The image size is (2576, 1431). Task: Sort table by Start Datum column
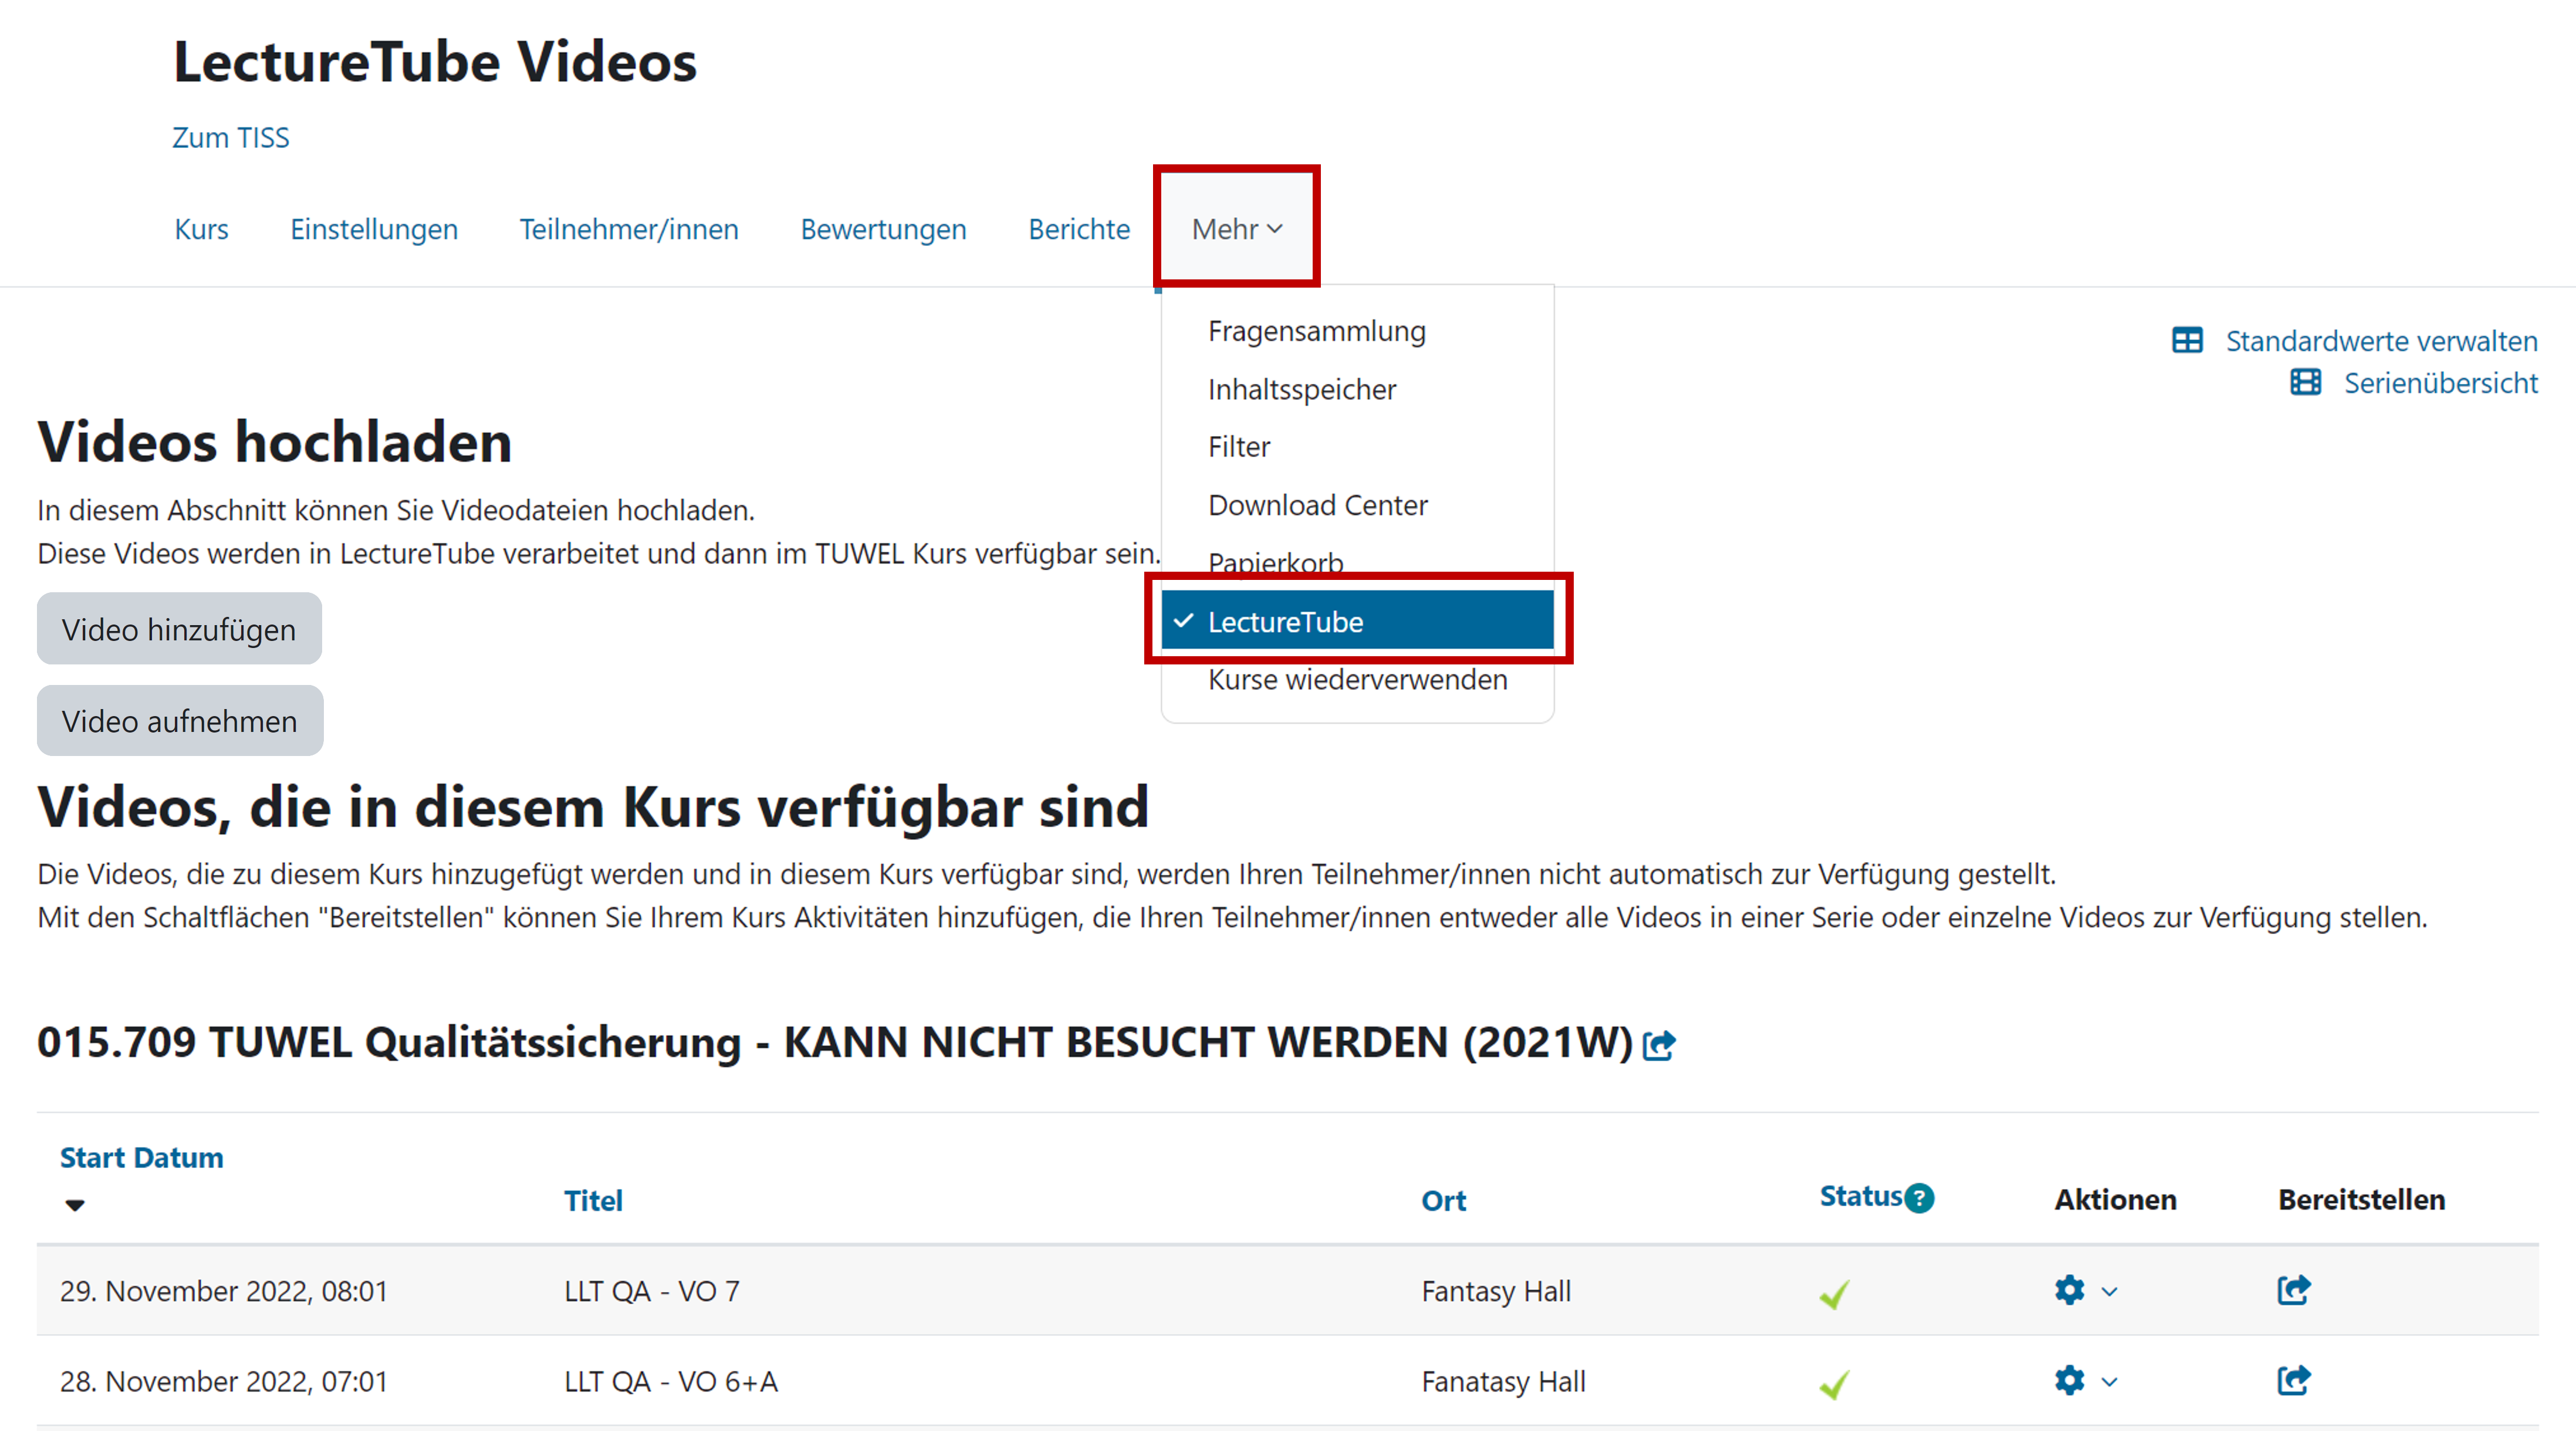141,1157
